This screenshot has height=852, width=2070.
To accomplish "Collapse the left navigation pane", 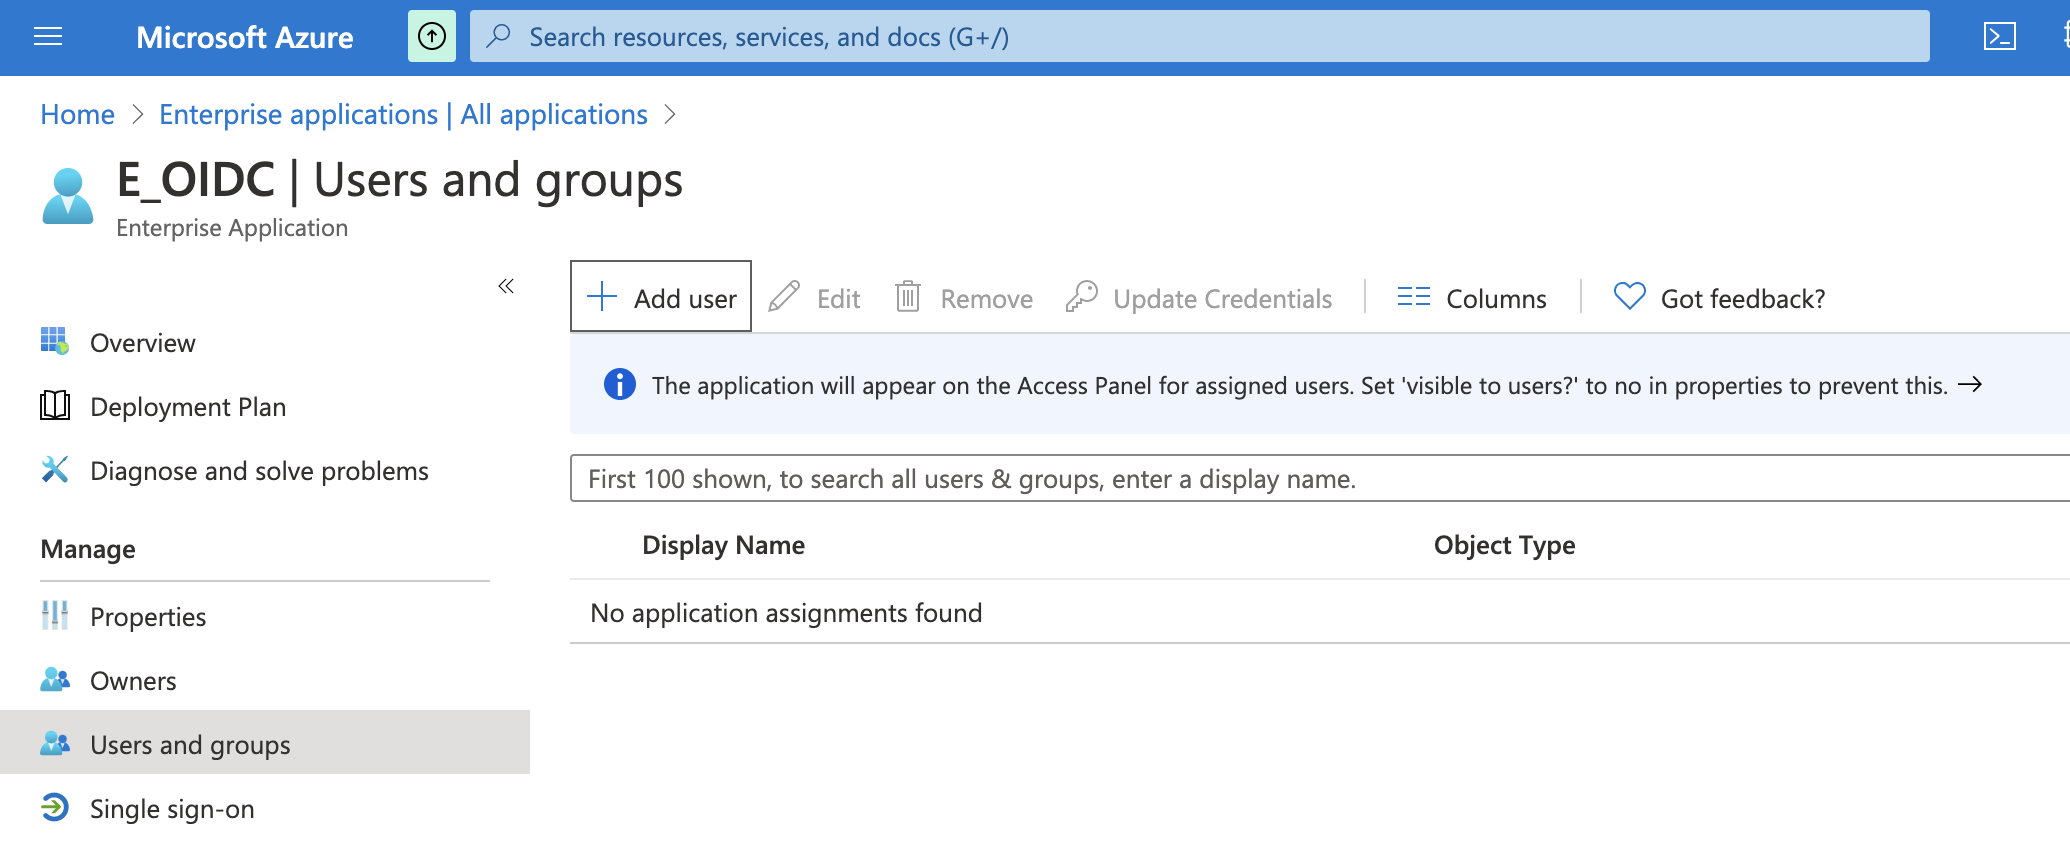I will (x=506, y=287).
